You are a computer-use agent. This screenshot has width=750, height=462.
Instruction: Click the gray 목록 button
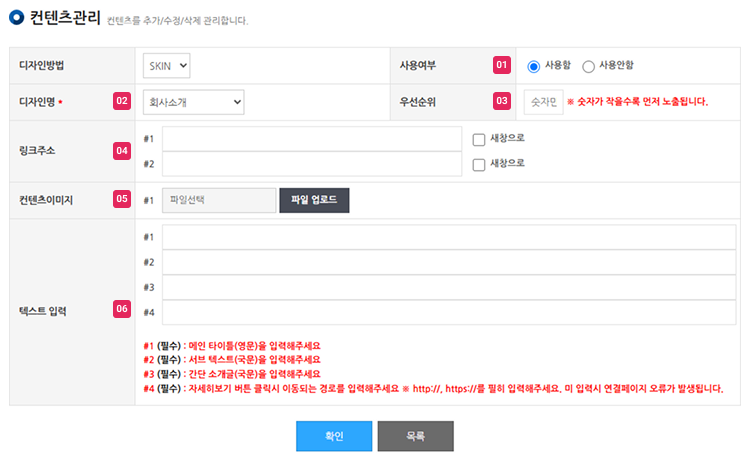[416, 436]
